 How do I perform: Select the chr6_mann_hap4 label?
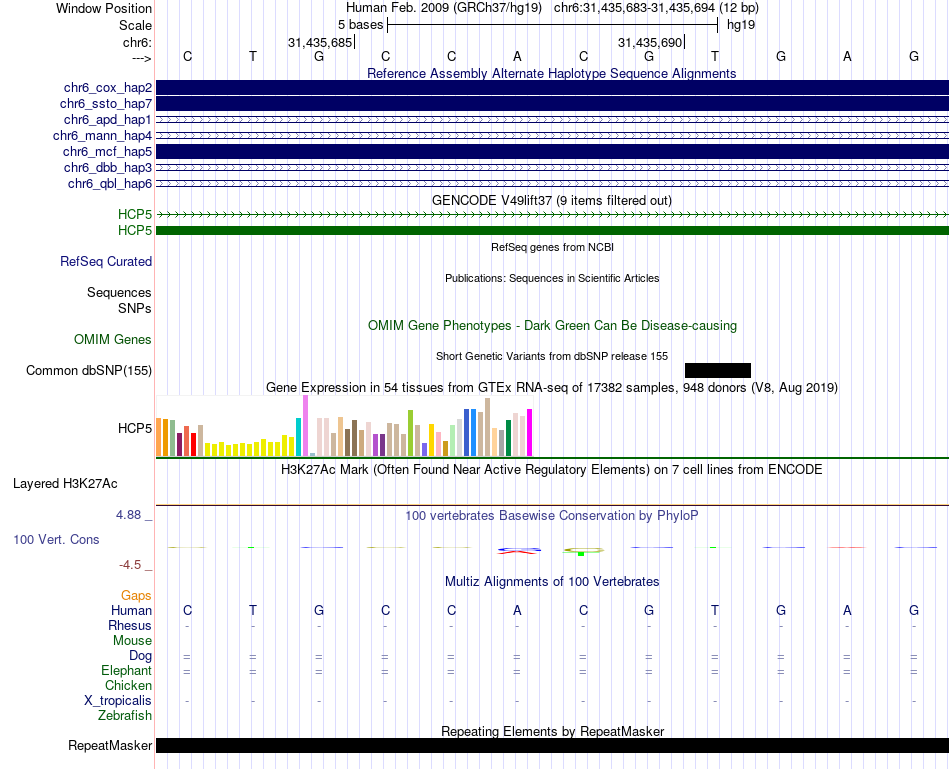point(102,135)
